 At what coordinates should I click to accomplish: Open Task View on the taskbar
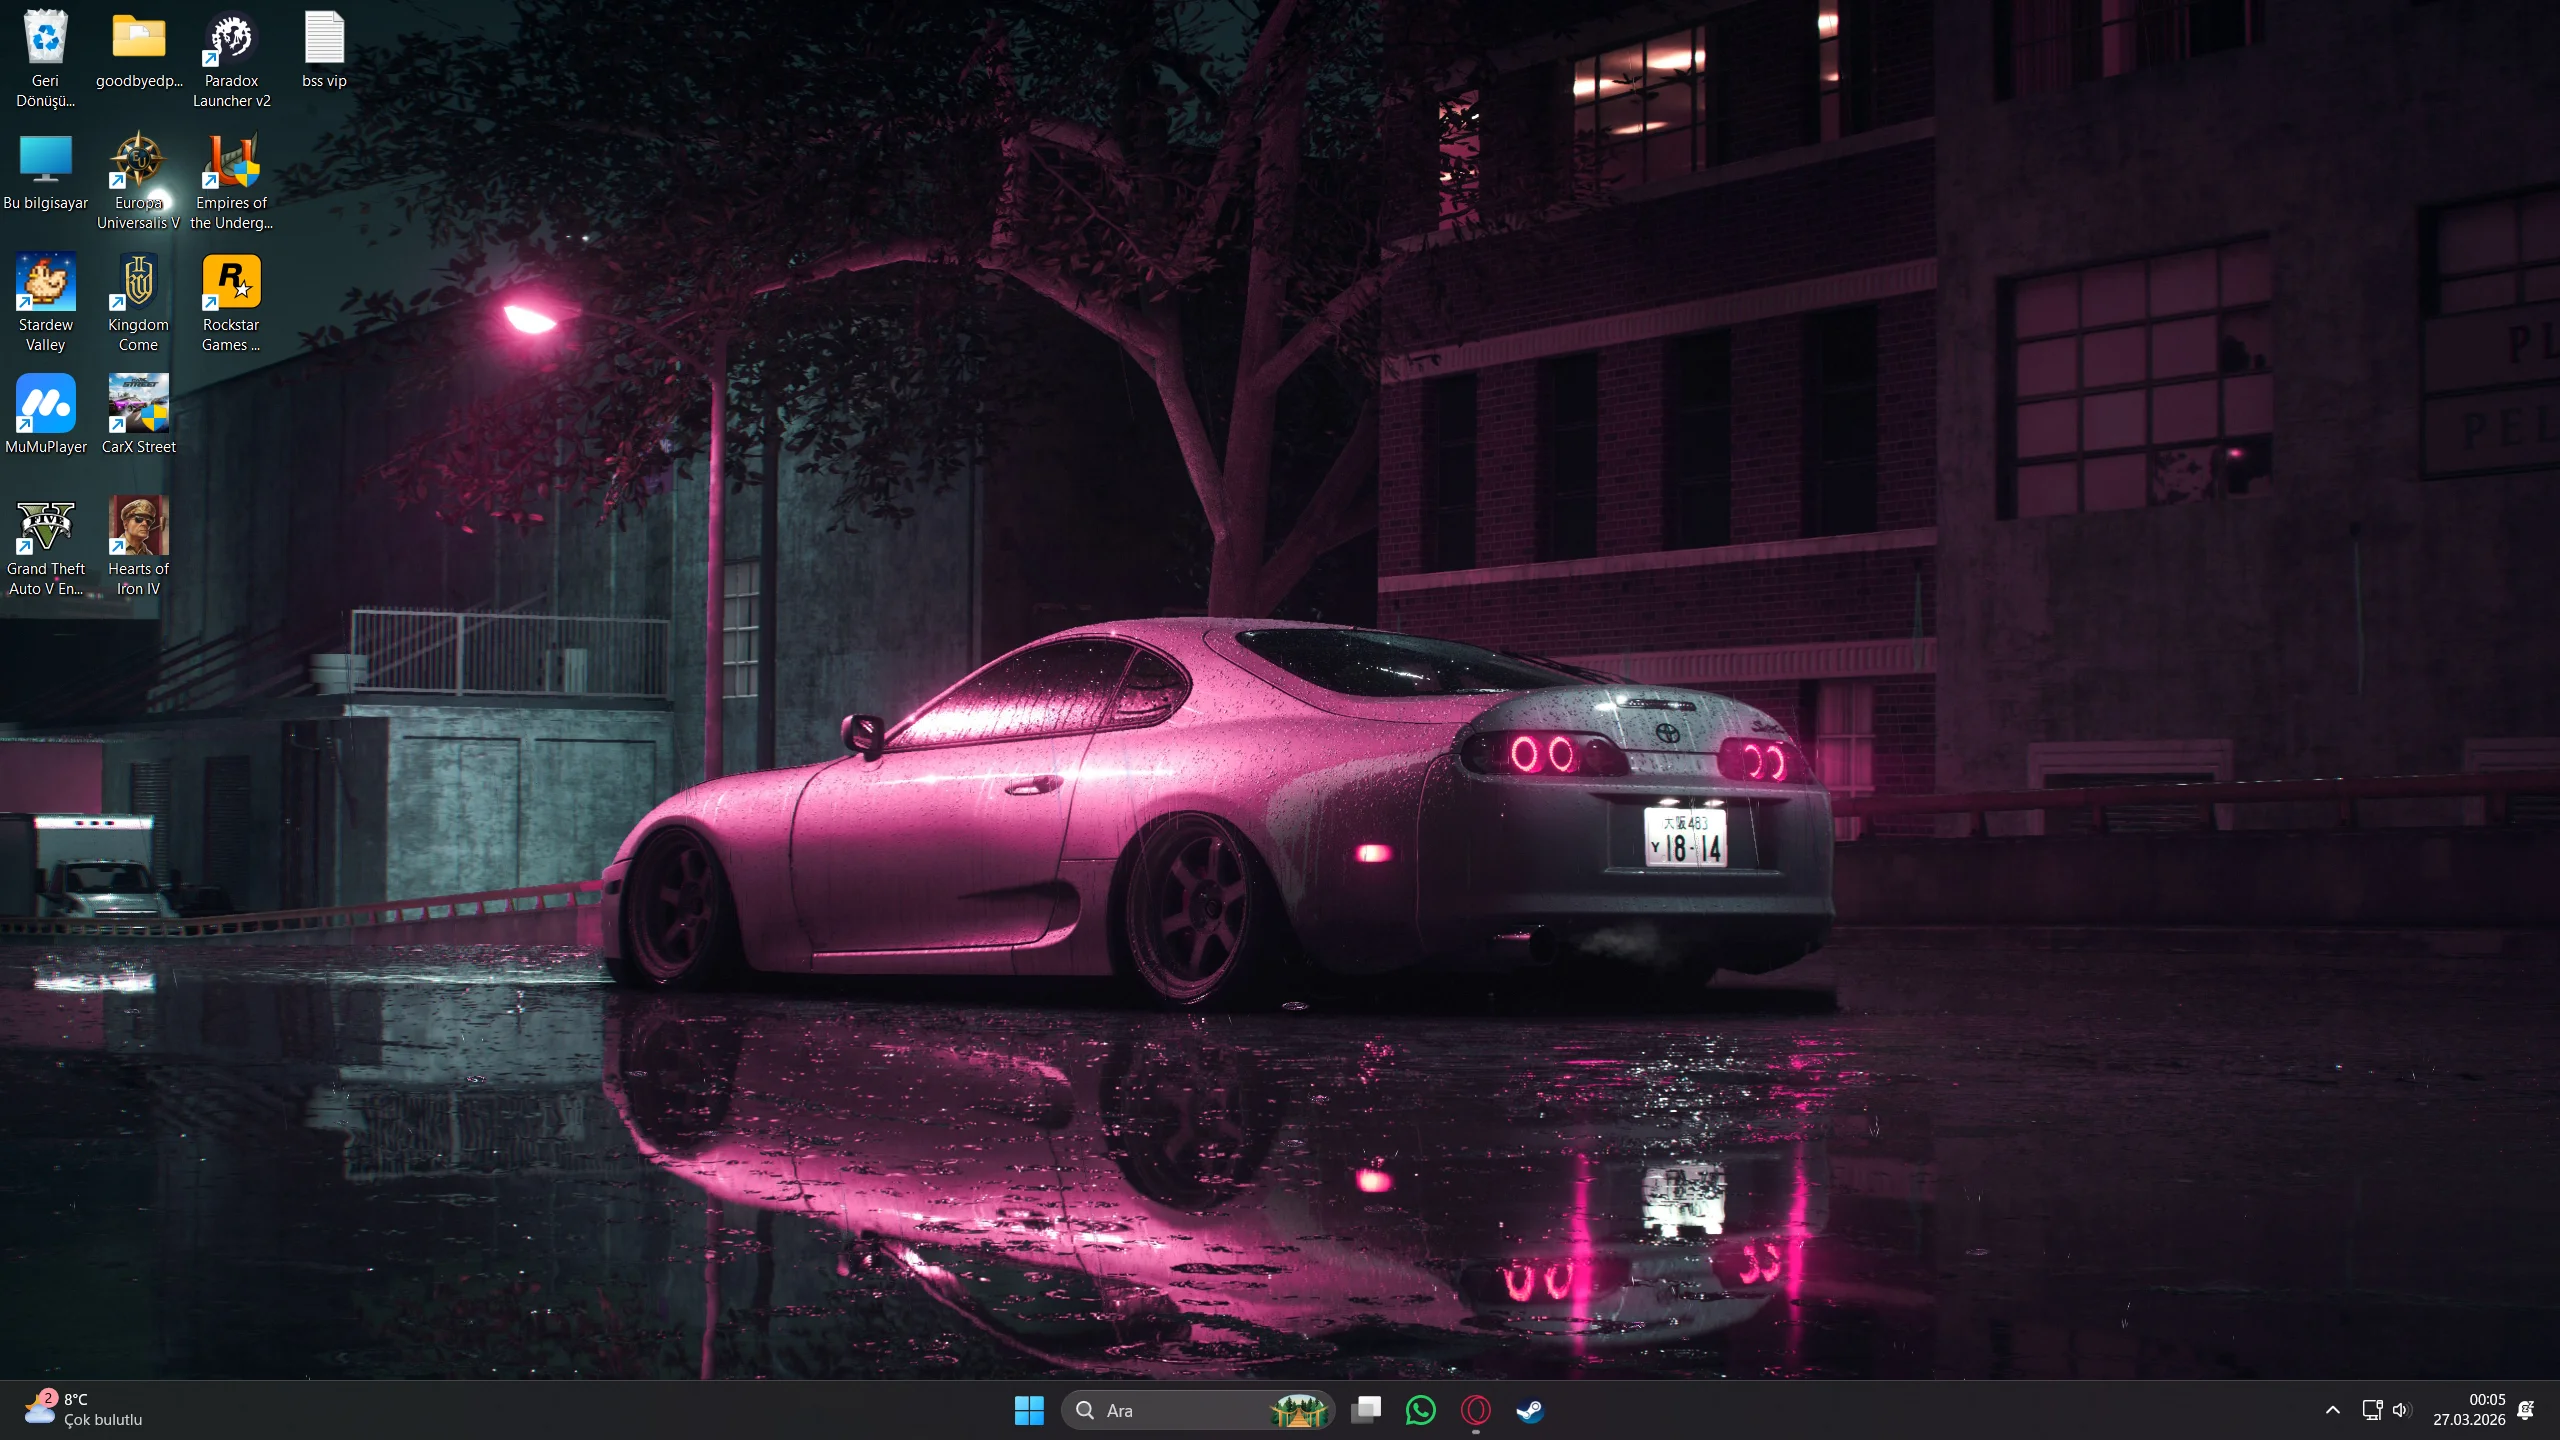coord(1367,1410)
